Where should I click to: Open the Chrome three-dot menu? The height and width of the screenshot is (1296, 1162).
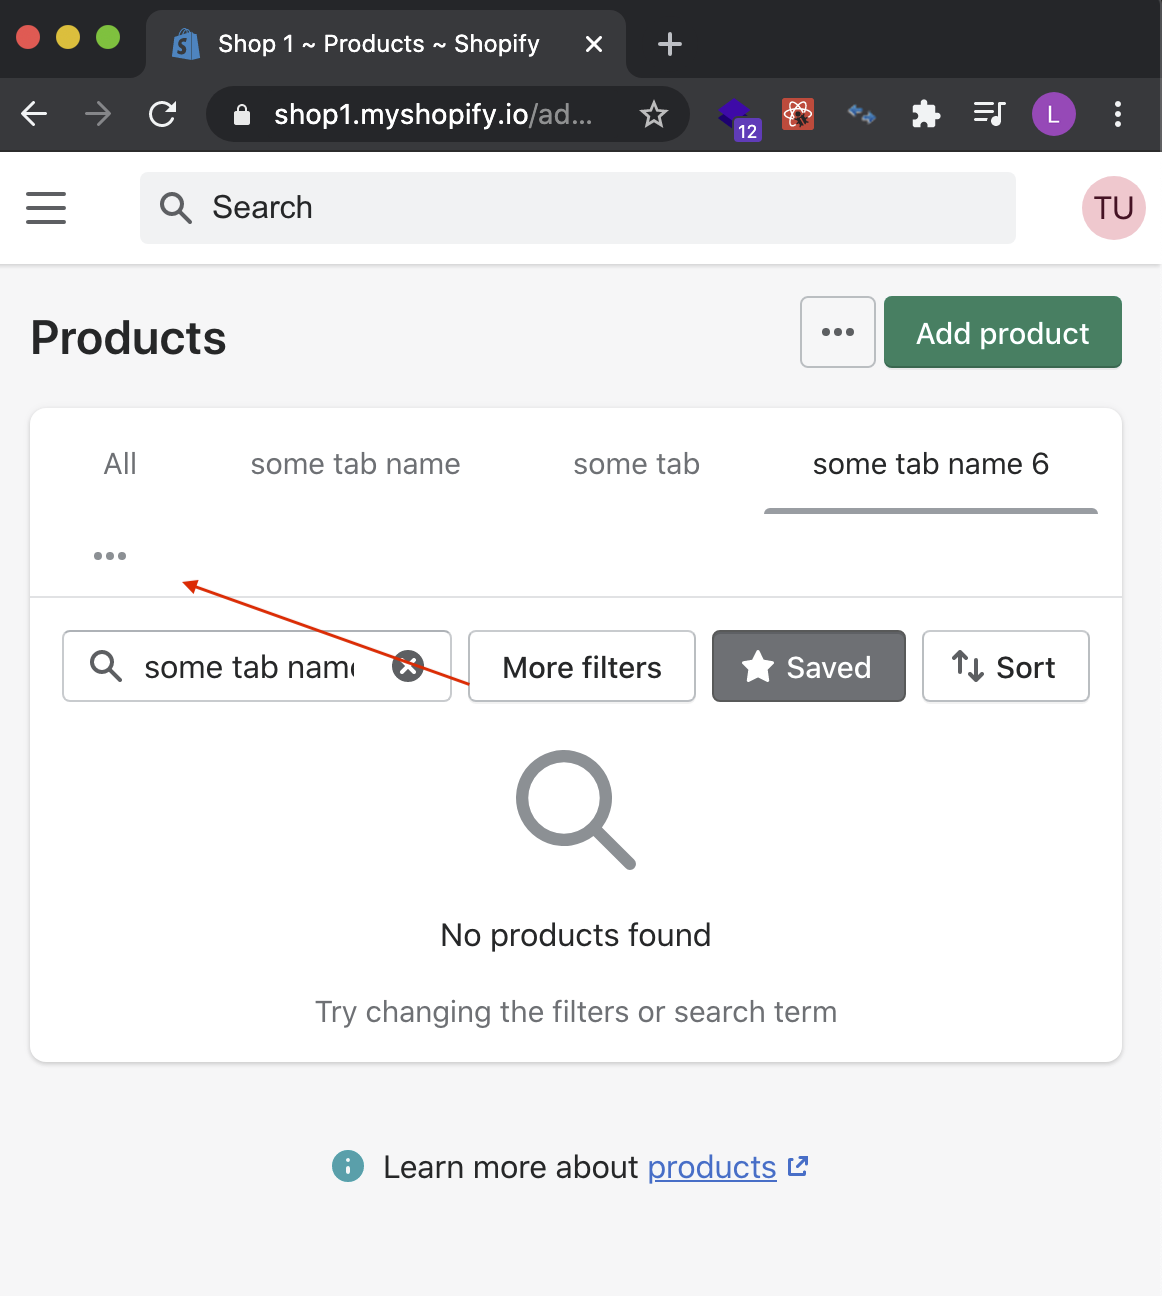coord(1118,114)
